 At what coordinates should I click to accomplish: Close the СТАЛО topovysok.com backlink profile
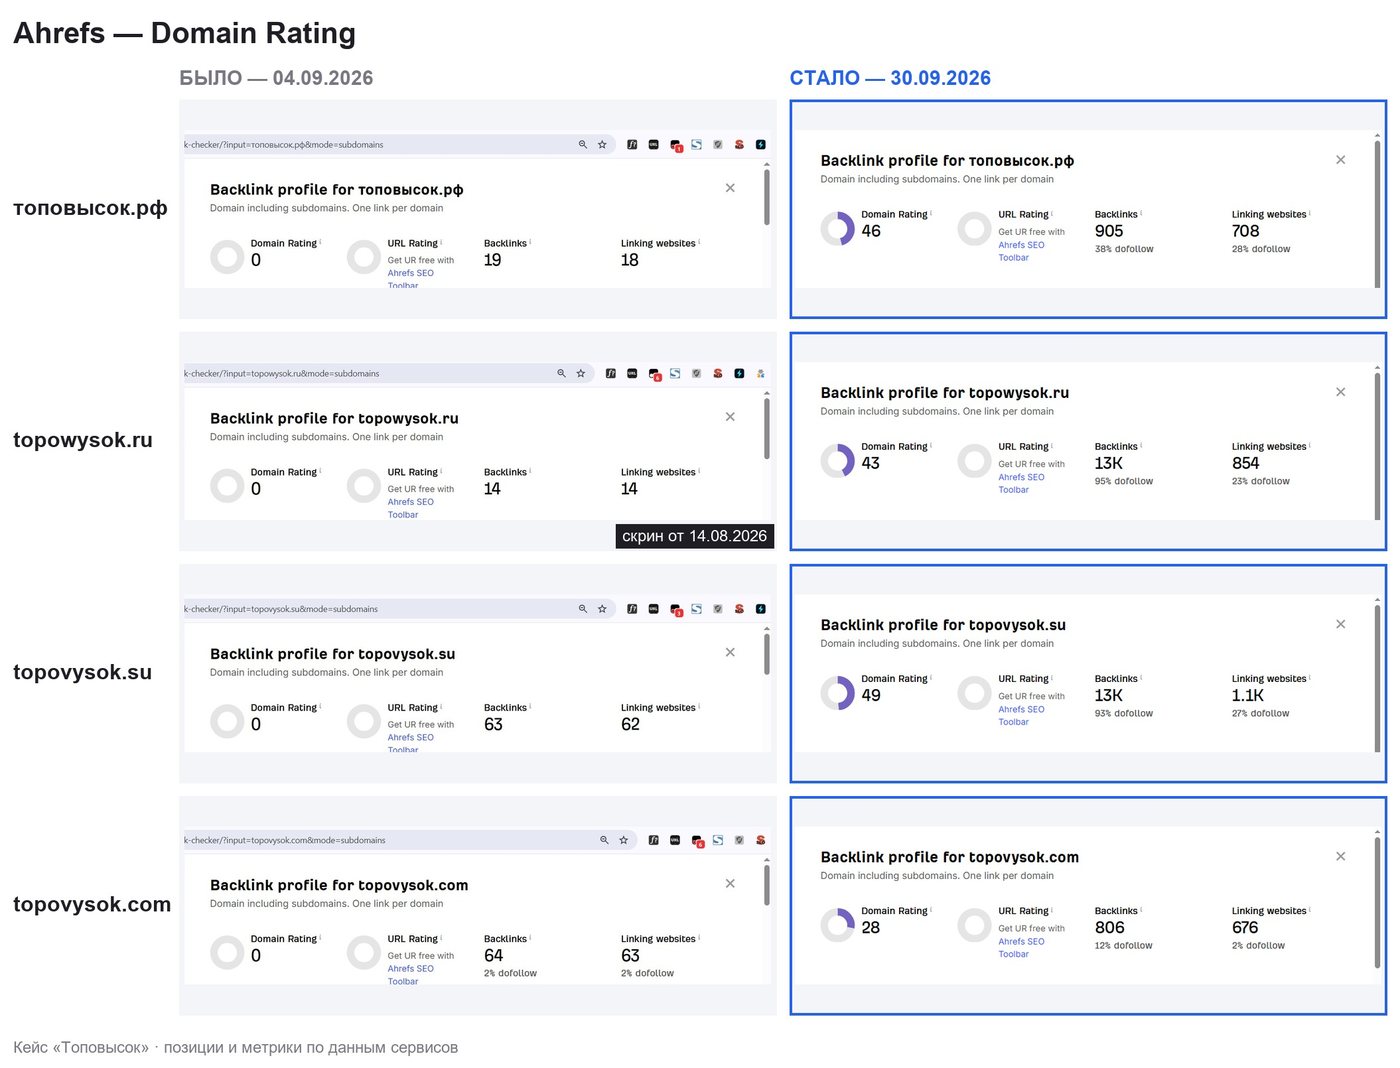pyautogui.click(x=1341, y=856)
